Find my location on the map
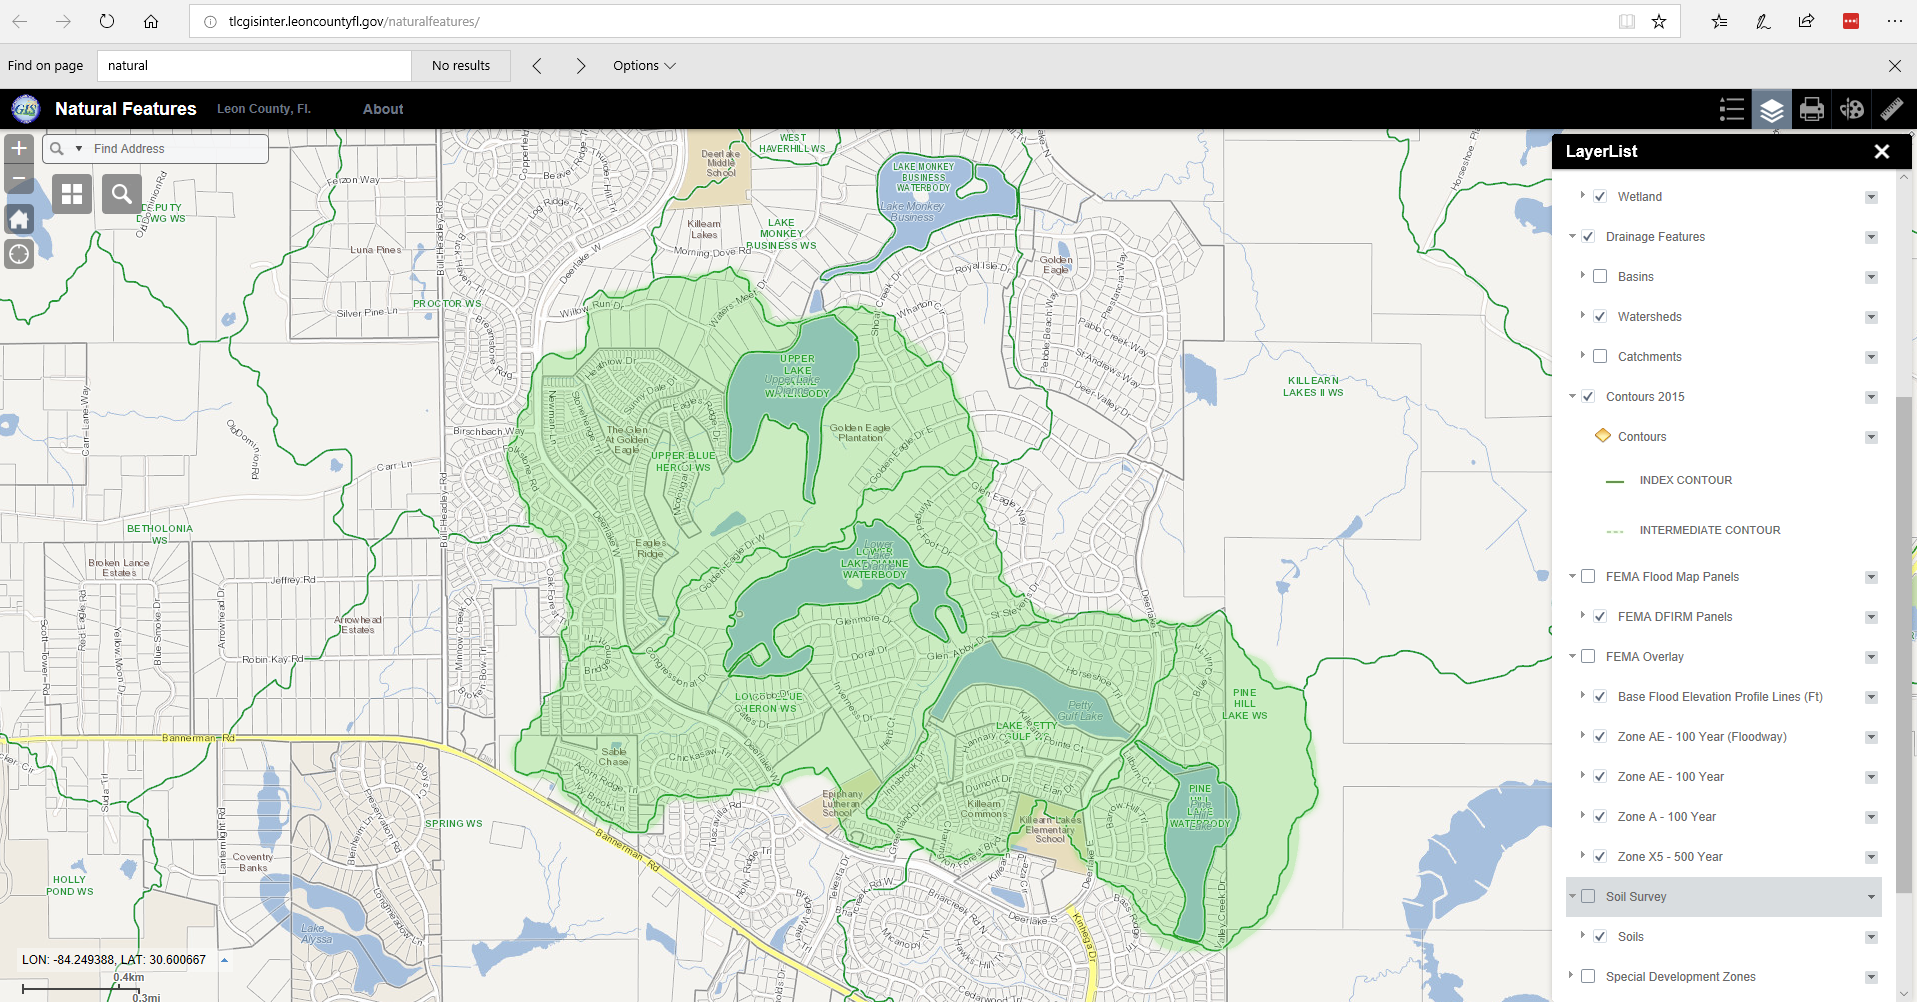 pyautogui.click(x=19, y=254)
